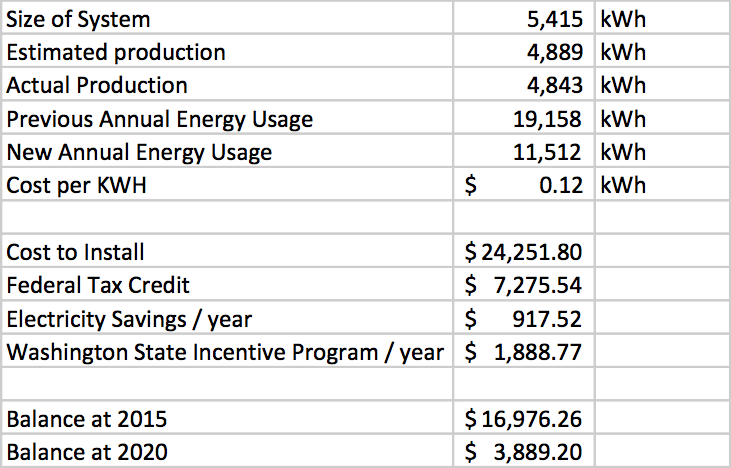Select 'Electricity Savings / year' cell

(x=227, y=318)
